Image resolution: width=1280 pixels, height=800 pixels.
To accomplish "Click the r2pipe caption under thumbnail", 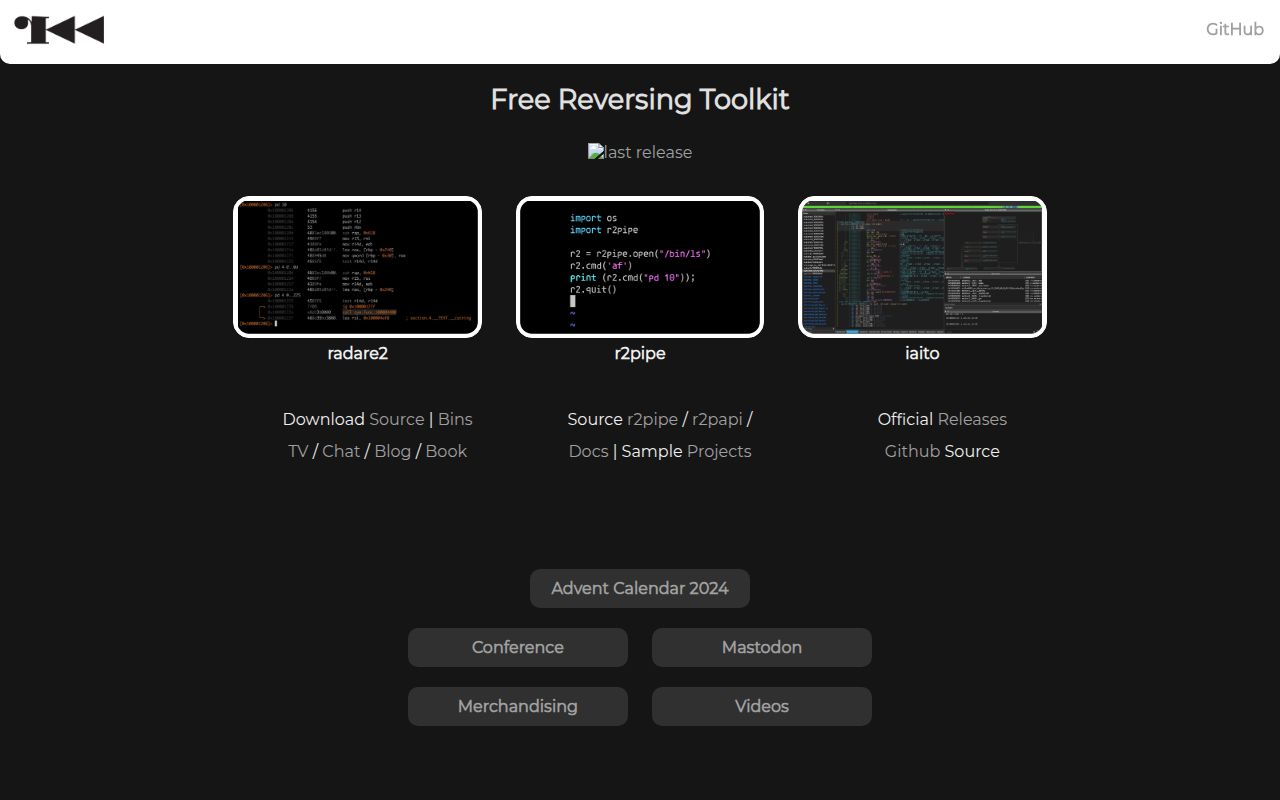I will coord(640,353).
